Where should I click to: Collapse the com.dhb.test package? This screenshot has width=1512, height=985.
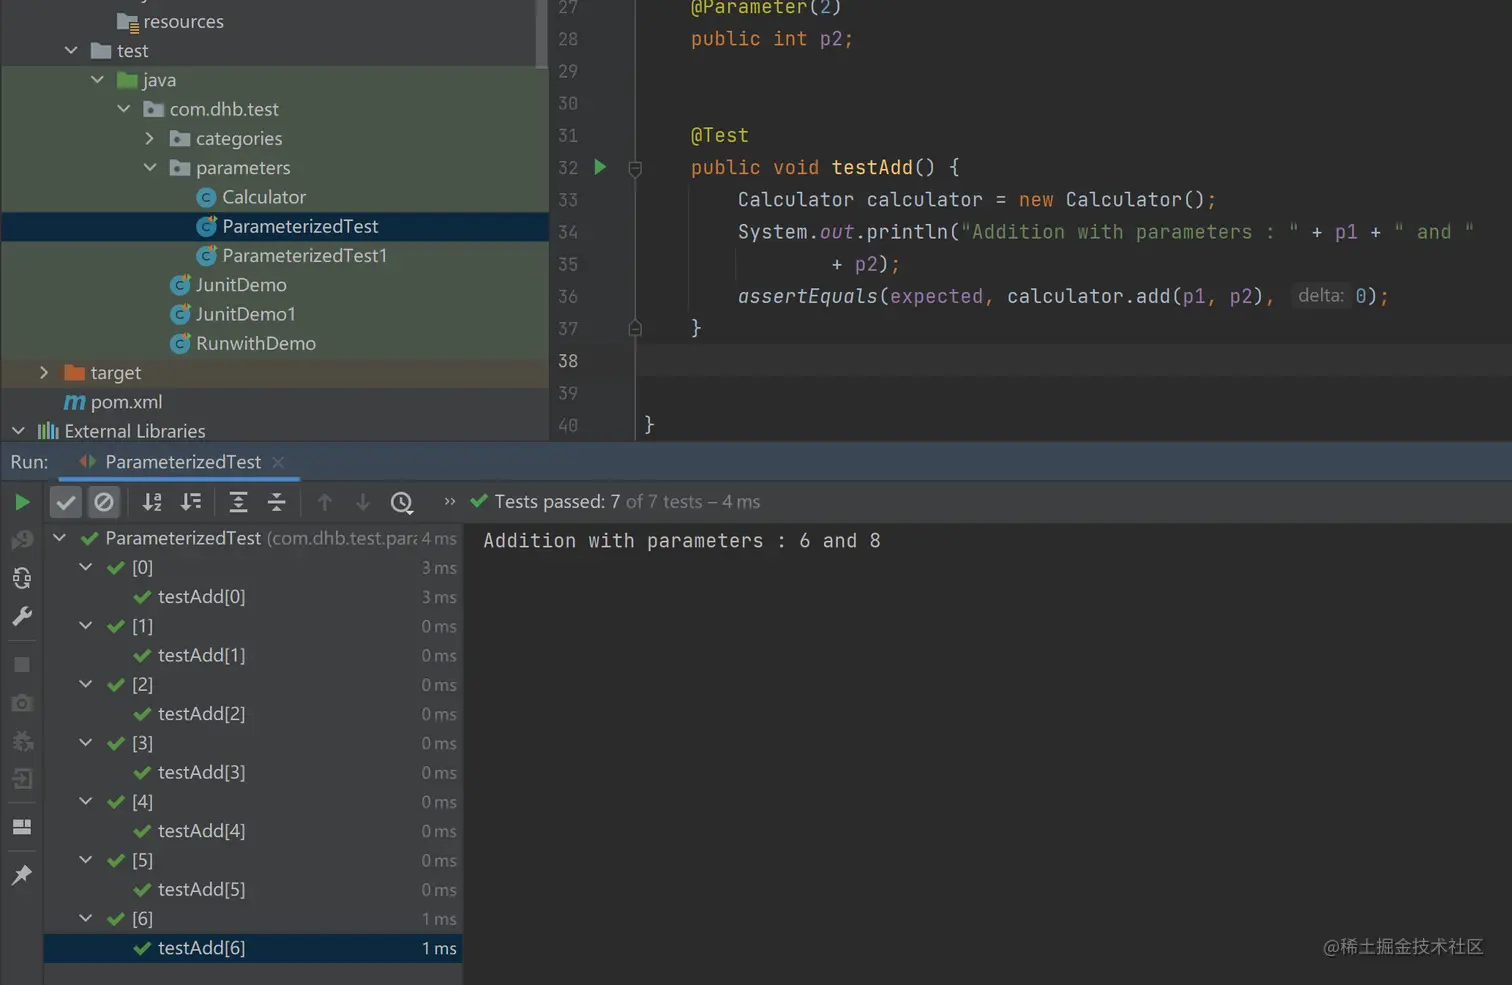tap(124, 108)
